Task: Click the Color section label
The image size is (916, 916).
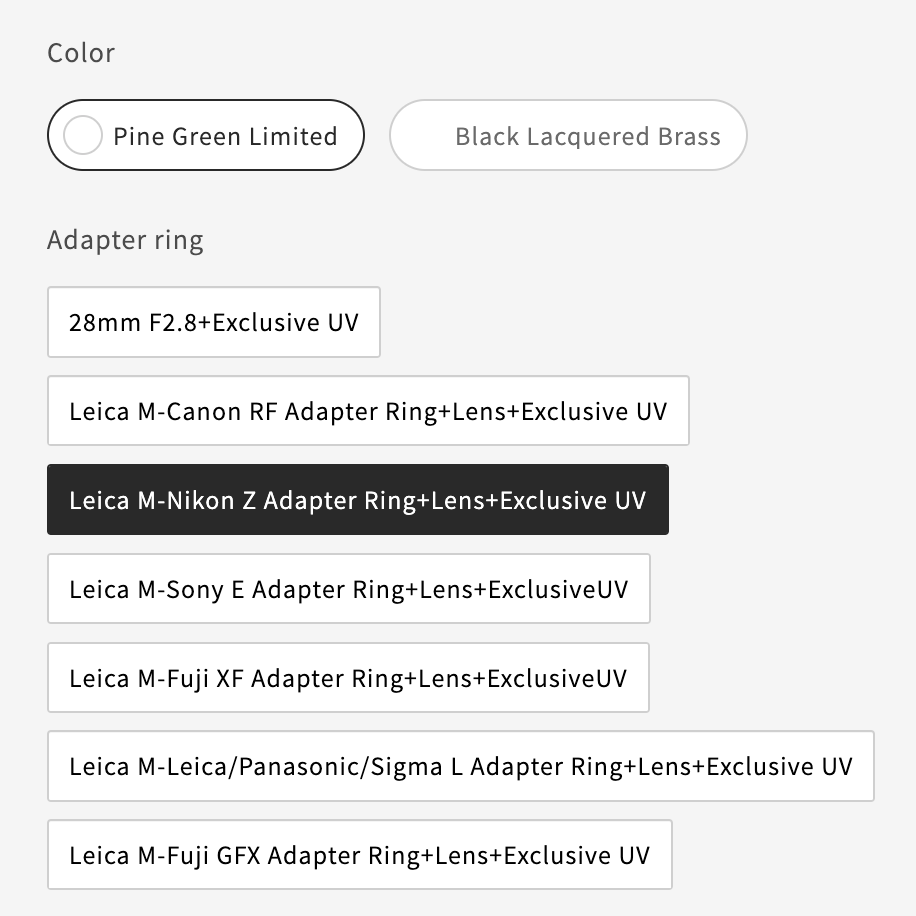Action: [81, 53]
